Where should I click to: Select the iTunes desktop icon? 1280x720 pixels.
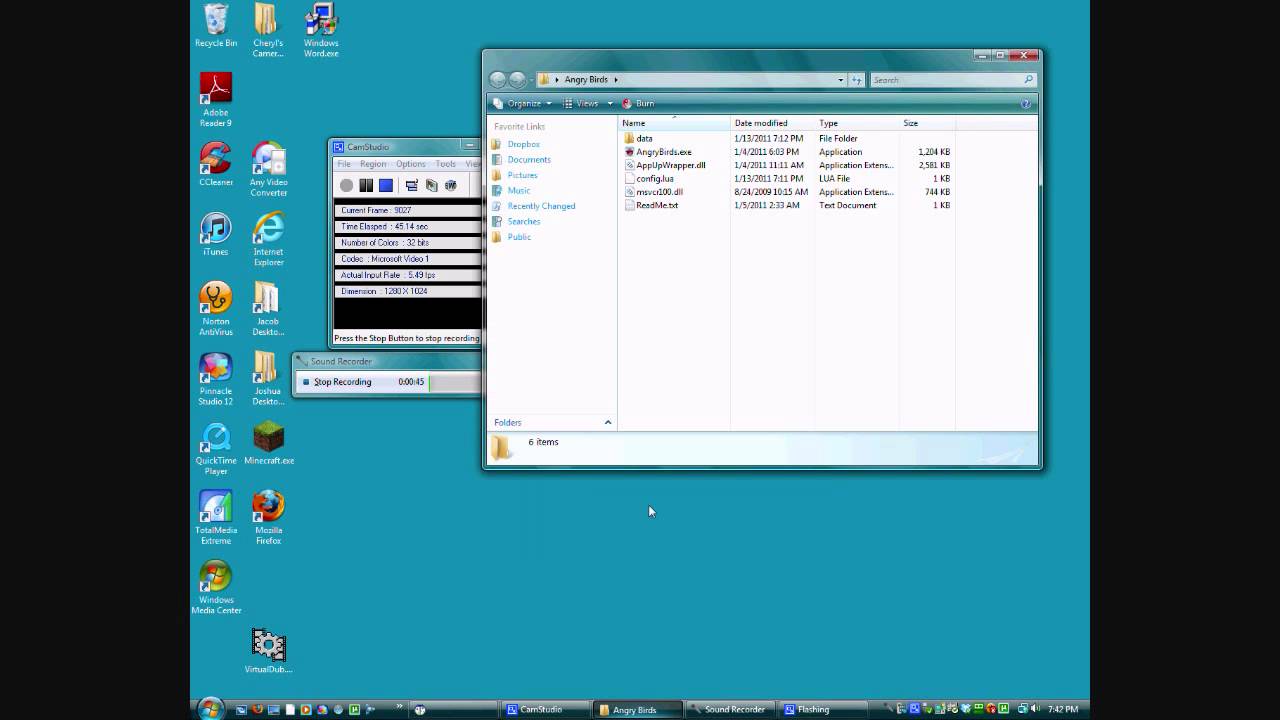pos(216,235)
